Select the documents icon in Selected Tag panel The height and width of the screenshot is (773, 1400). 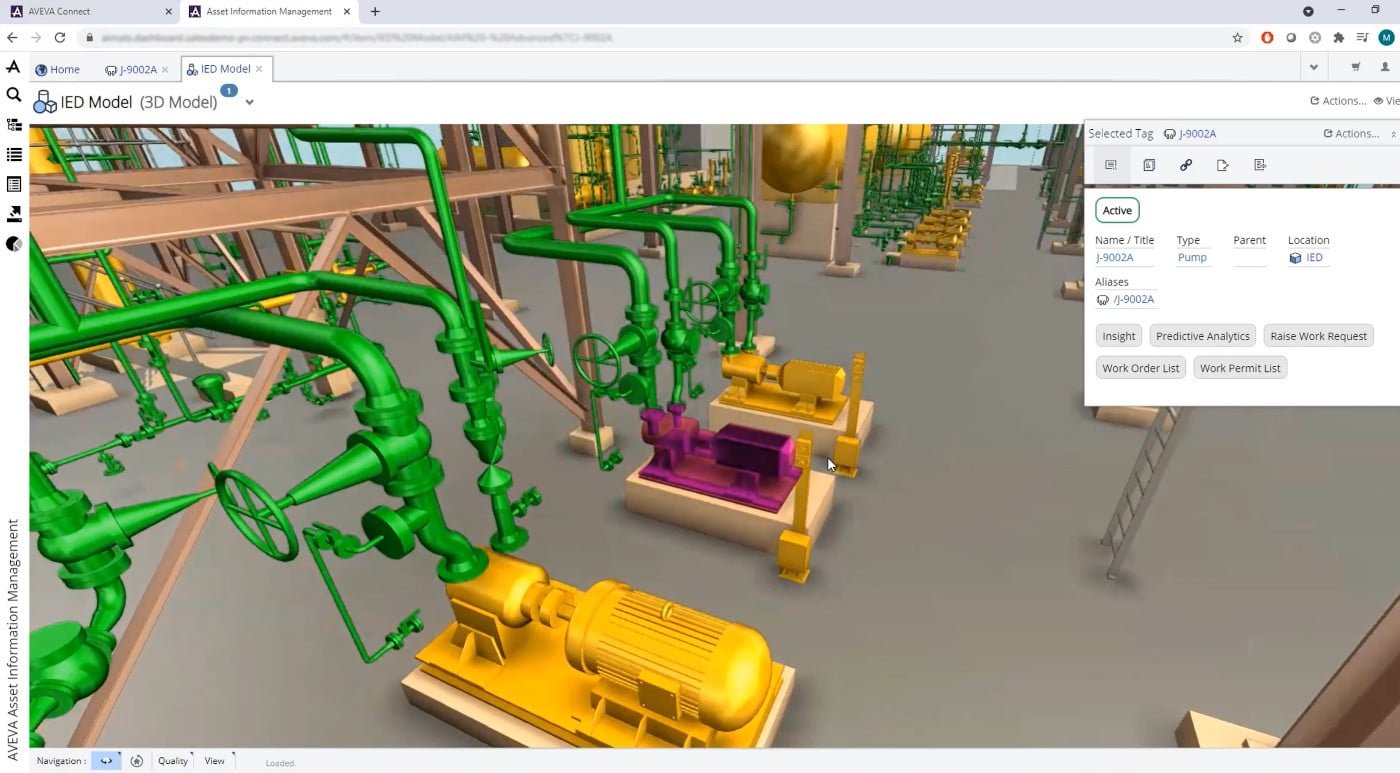(1149, 165)
